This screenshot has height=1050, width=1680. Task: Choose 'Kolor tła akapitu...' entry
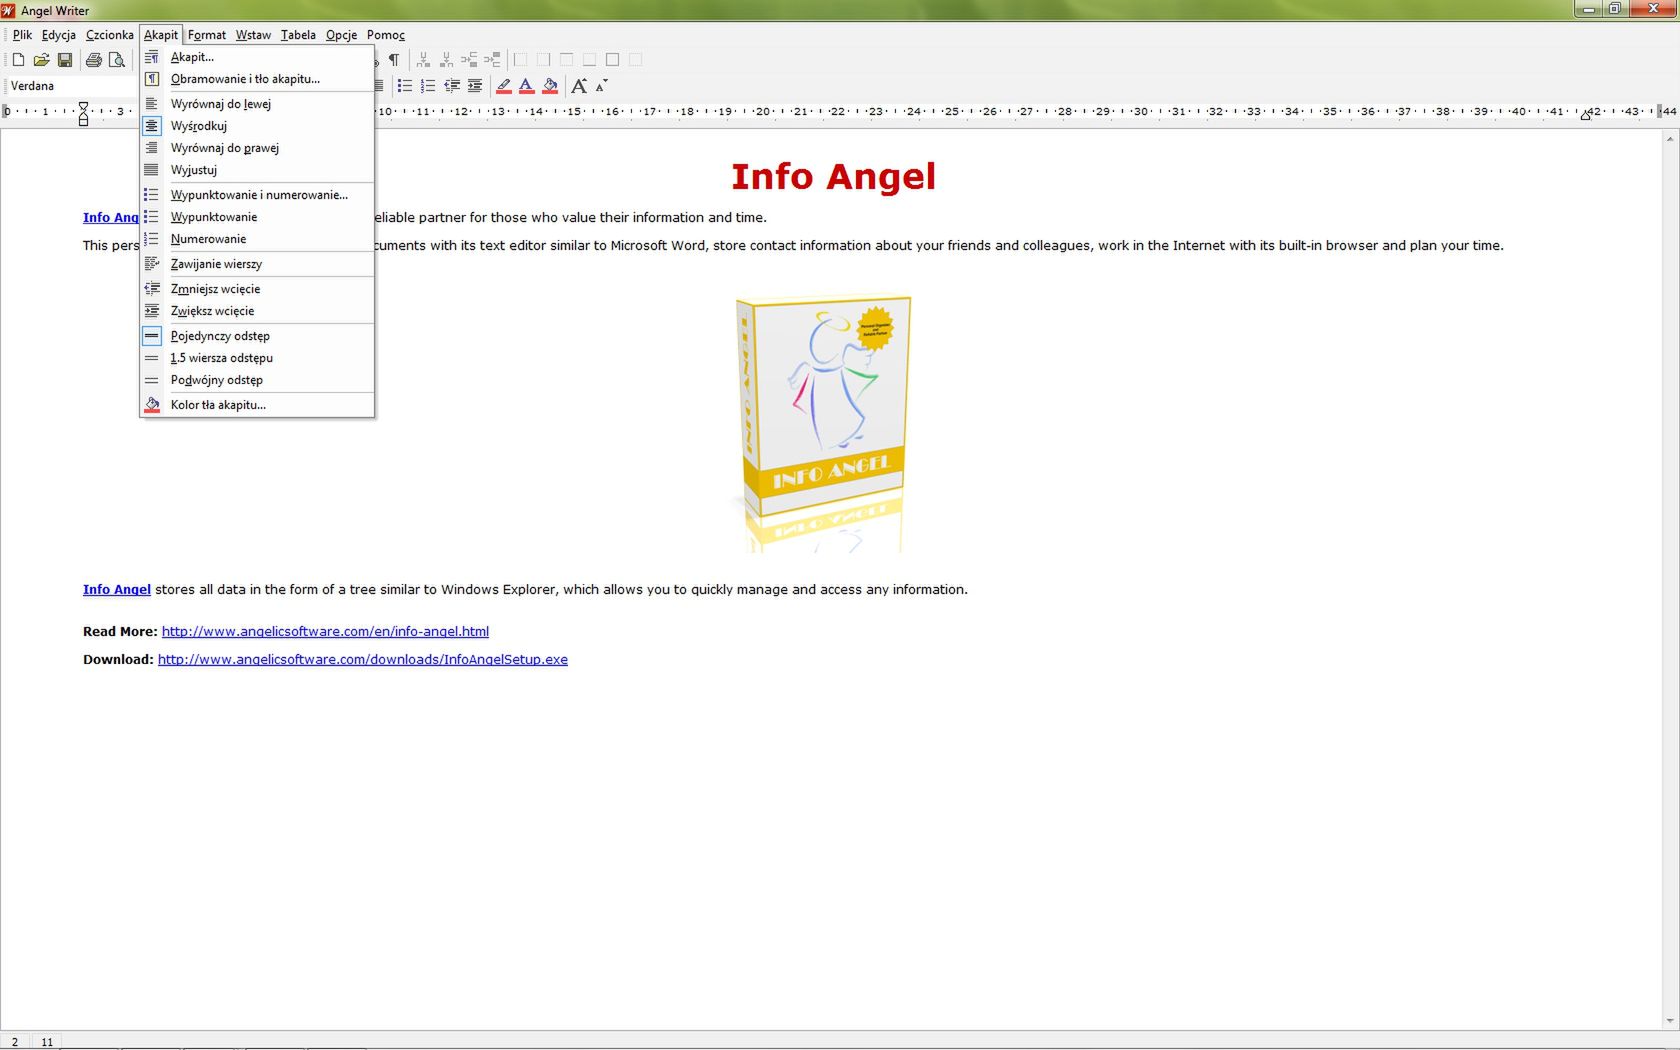coord(257,405)
